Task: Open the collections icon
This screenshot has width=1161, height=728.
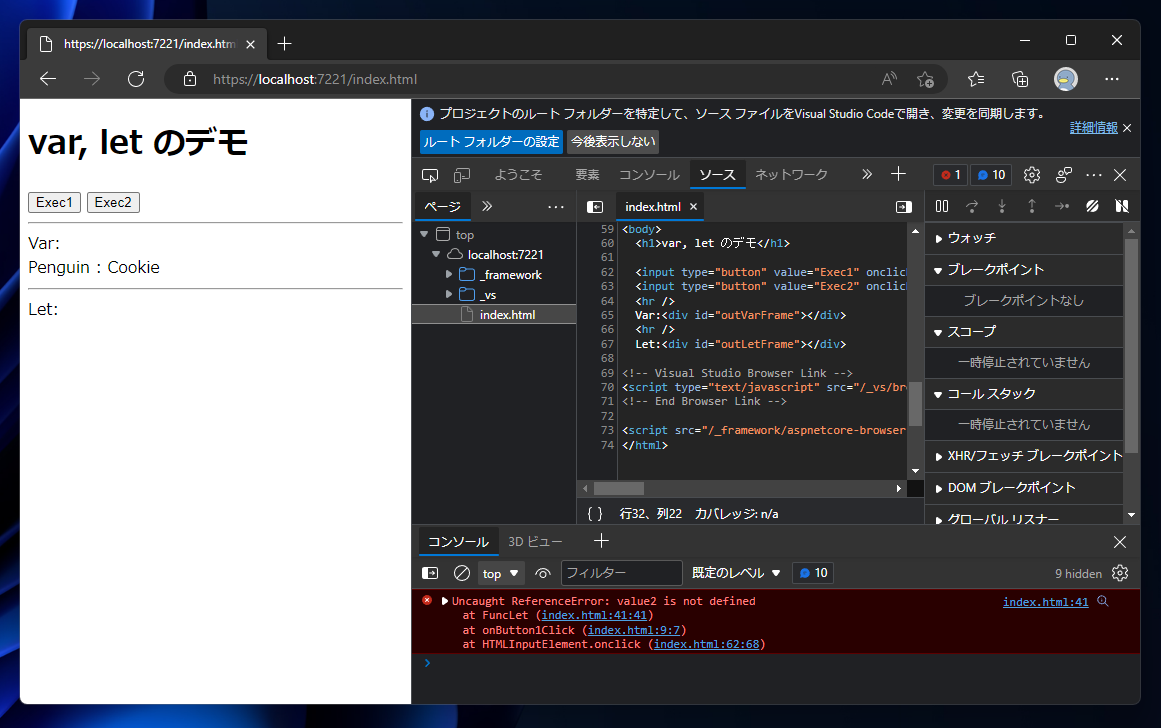Action: pos(1020,79)
